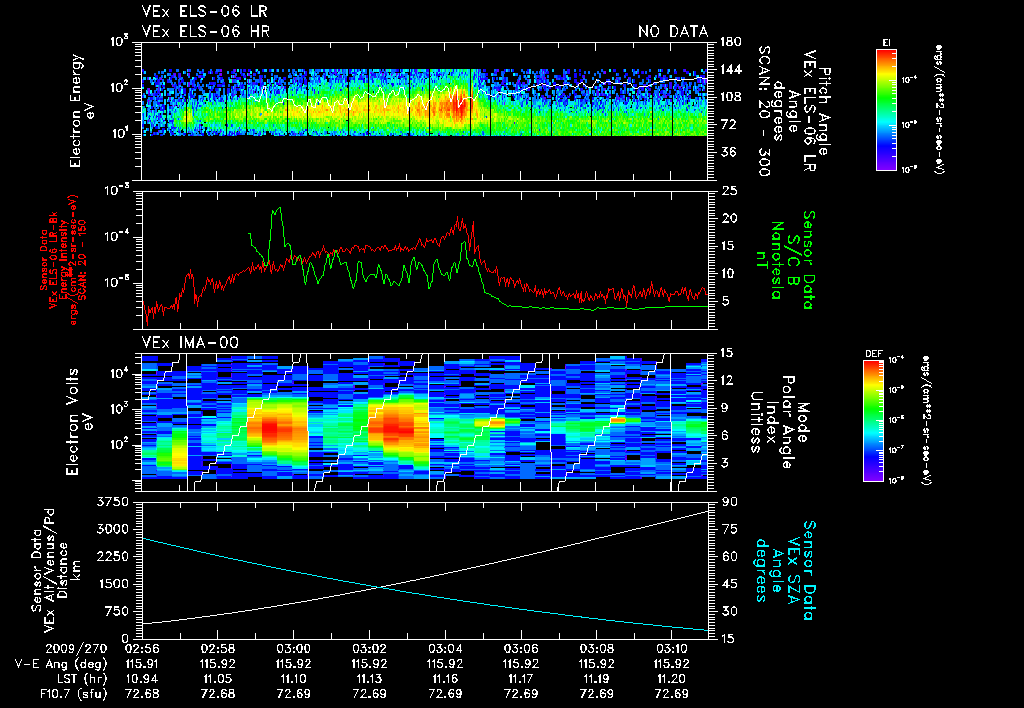Click the green magnetic field peak near 03:00
1024x708 pixels.
[279, 209]
